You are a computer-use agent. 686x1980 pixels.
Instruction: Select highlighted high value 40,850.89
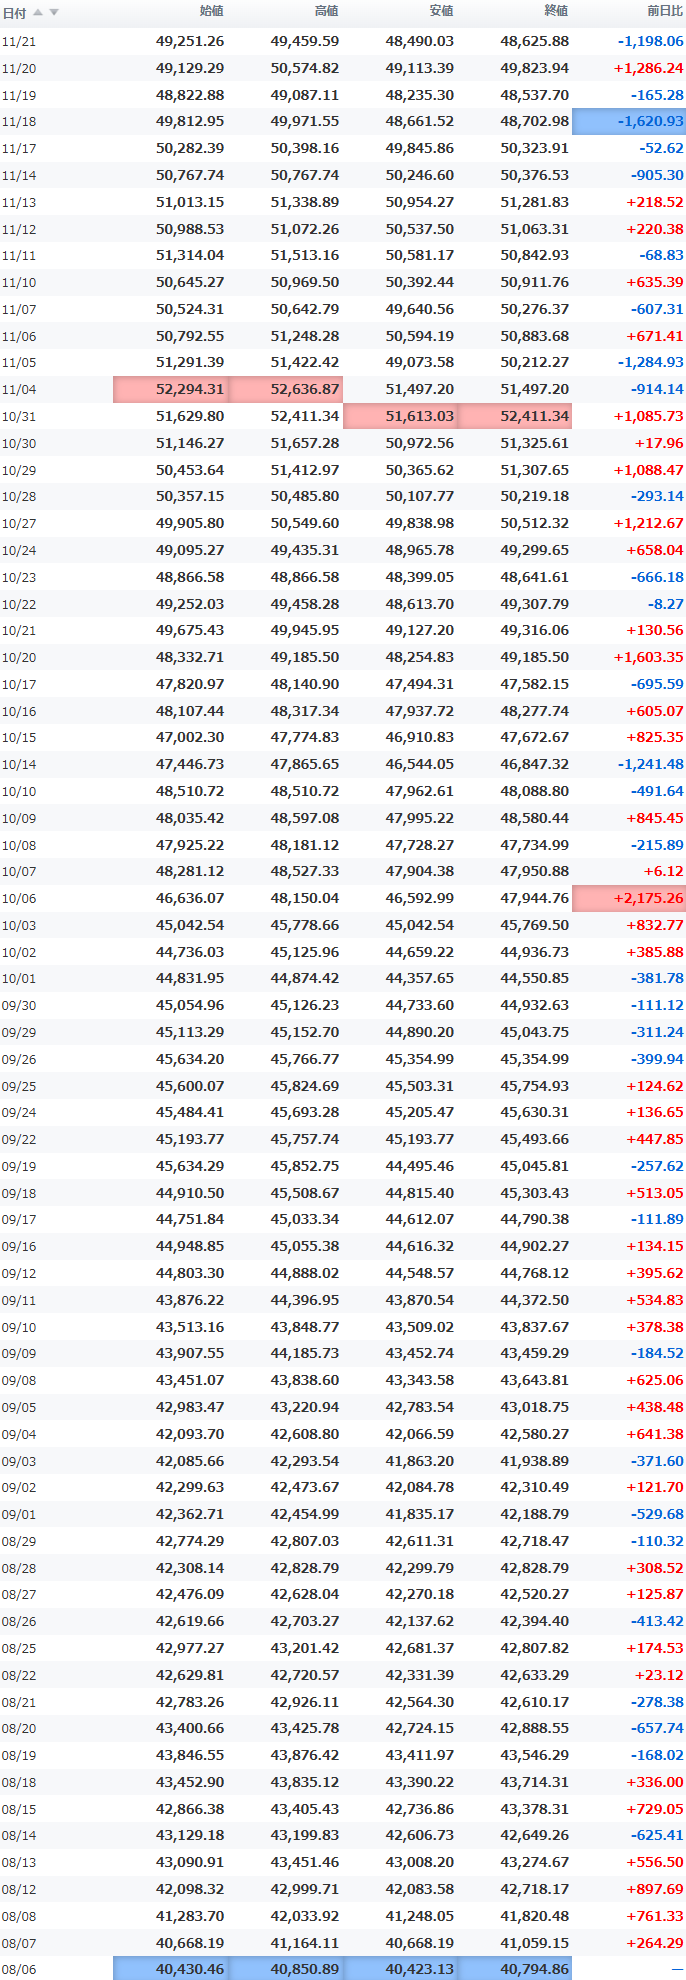pyautogui.click(x=286, y=1969)
